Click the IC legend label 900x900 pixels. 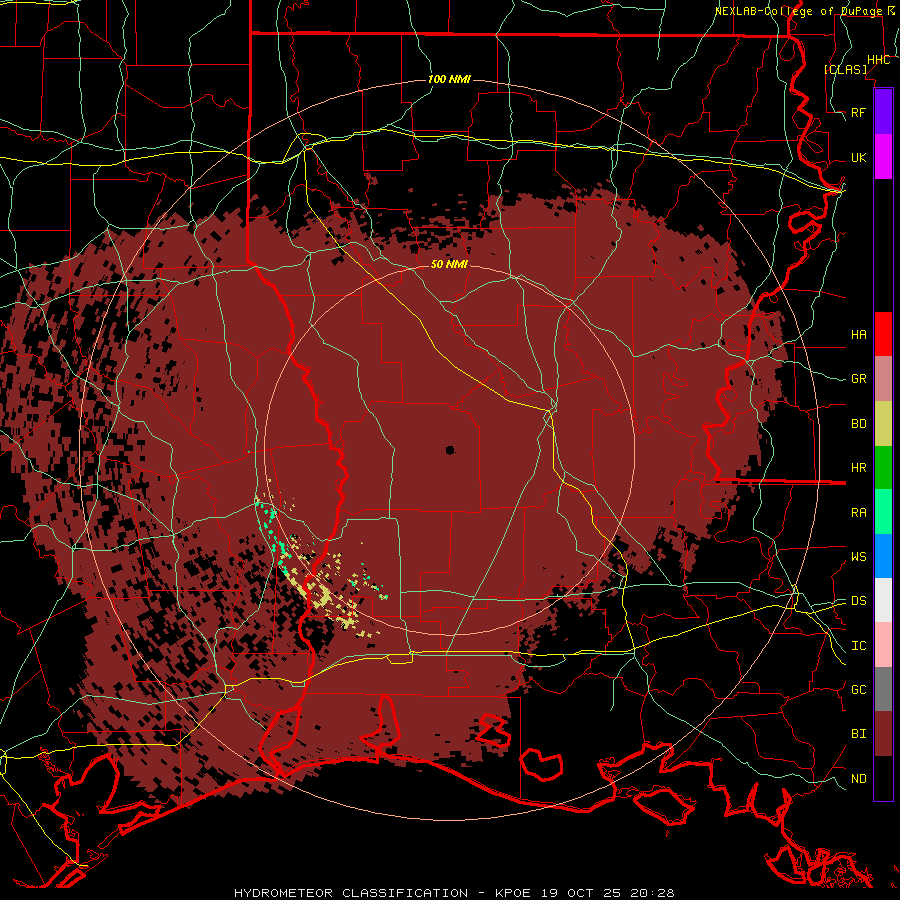pyautogui.click(x=858, y=646)
